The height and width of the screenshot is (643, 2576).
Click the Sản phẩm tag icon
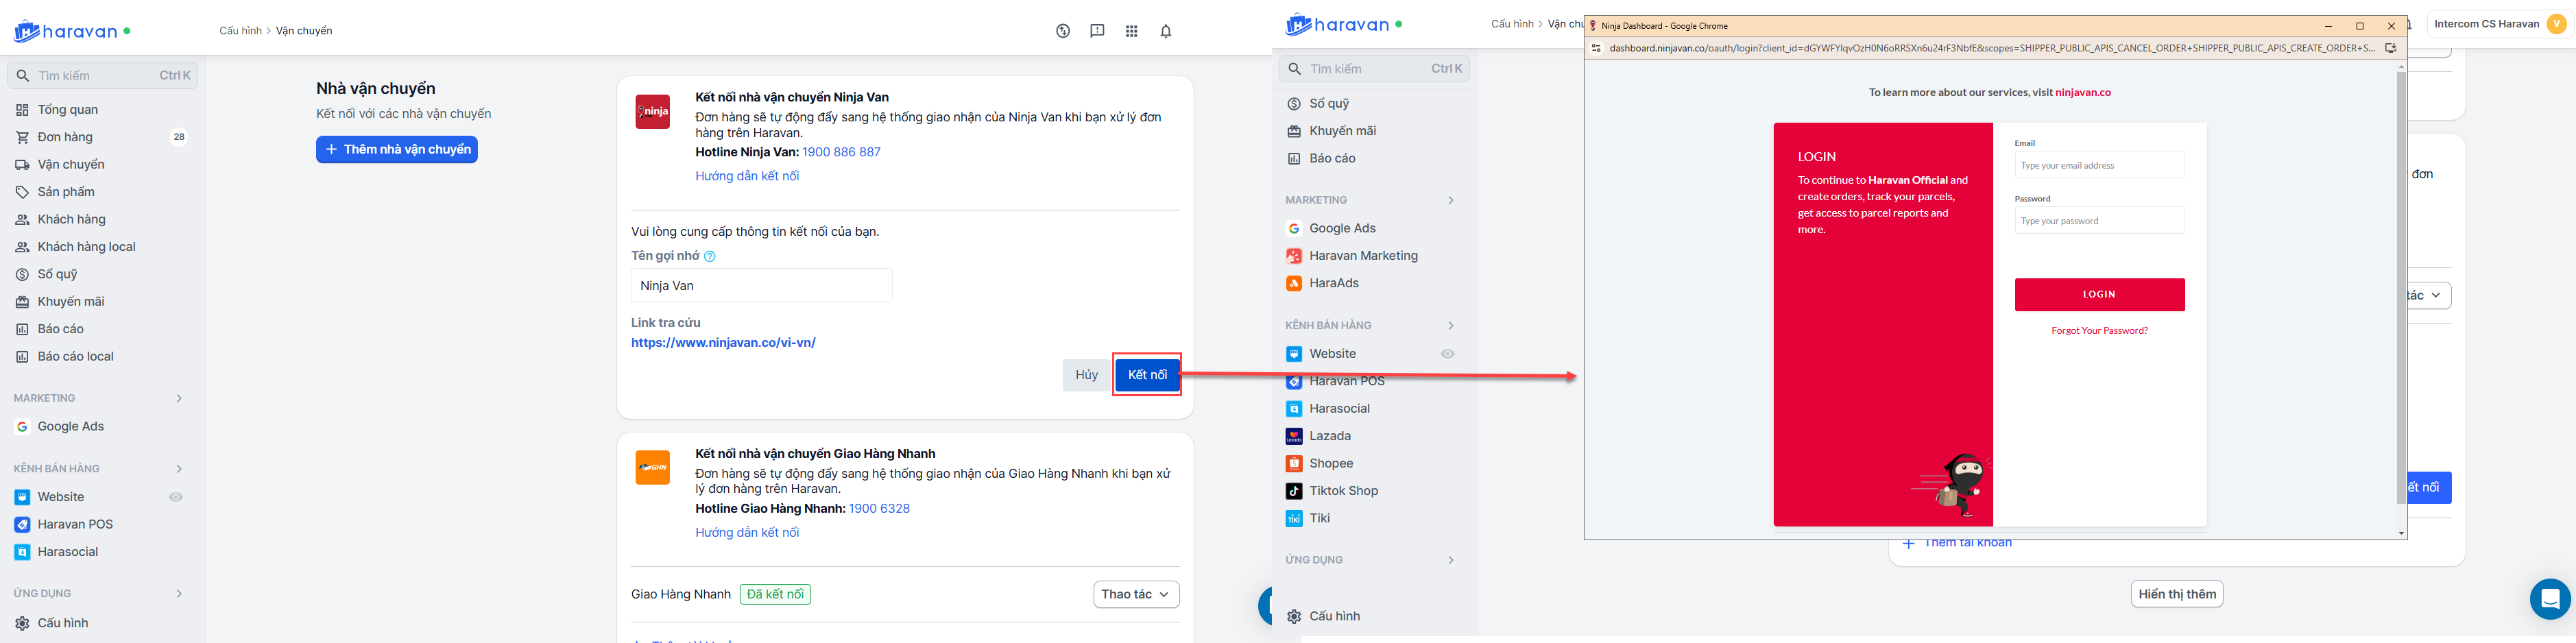(22, 192)
